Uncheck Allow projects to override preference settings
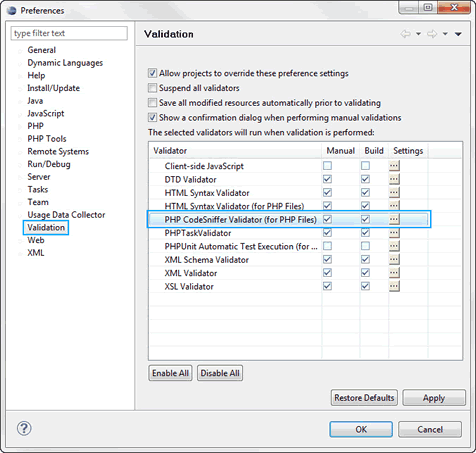Viewport: 476px width, 453px height. 152,73
